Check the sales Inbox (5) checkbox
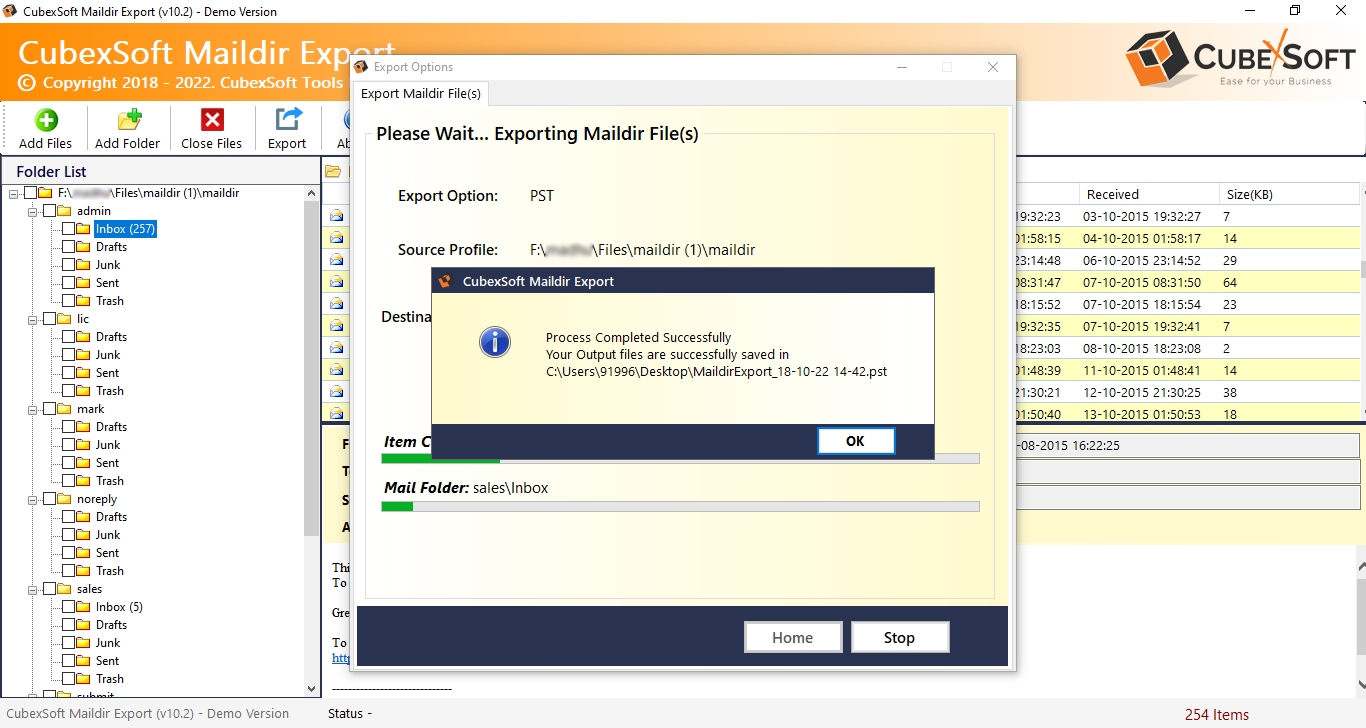The image size is (1366, 728). [x=68, y=607]
